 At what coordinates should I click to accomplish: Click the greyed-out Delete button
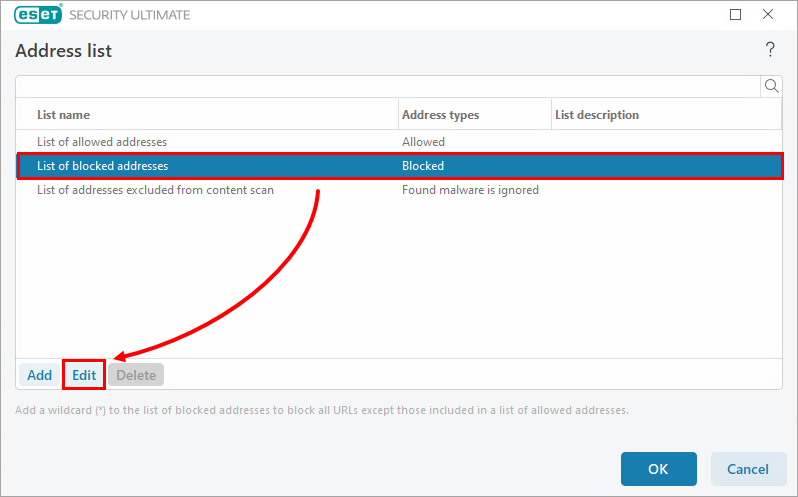point(136,375)
